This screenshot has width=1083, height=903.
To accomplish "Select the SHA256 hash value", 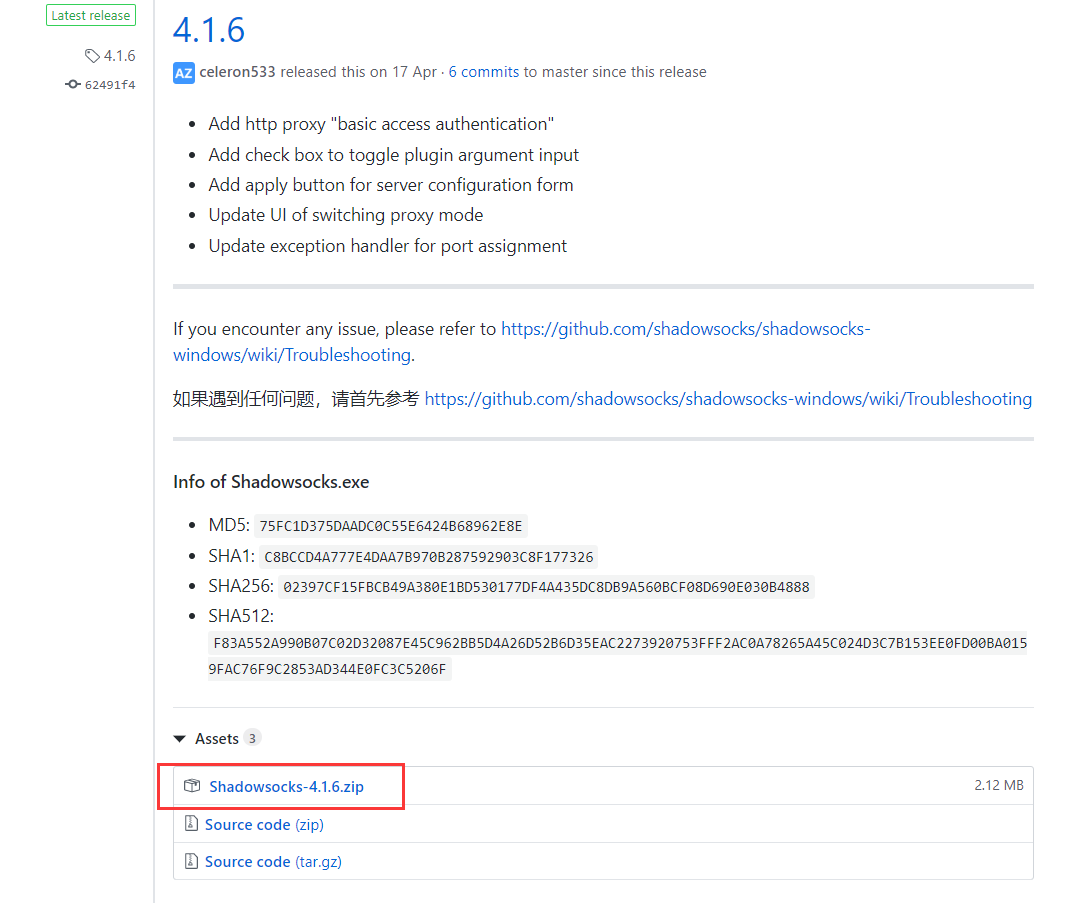I will pyautogui.click(x=546, y=587).
